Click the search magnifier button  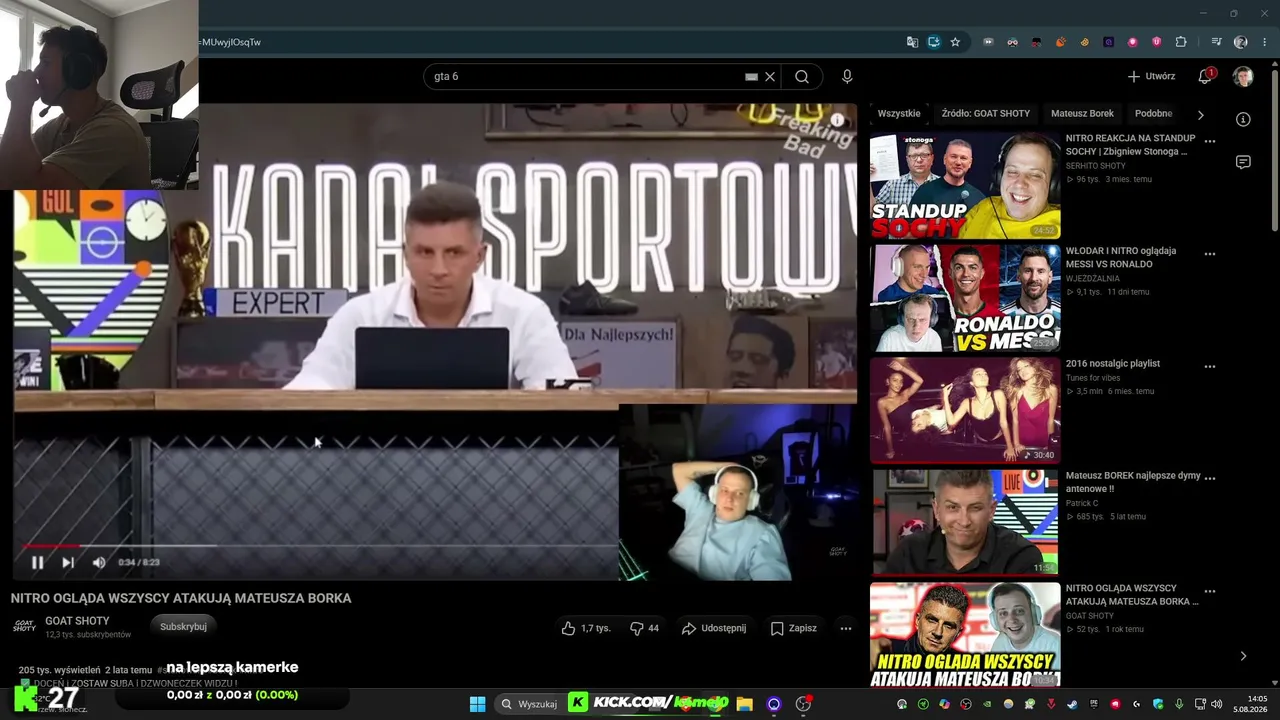pyautogui.click(x=802, y=76)
